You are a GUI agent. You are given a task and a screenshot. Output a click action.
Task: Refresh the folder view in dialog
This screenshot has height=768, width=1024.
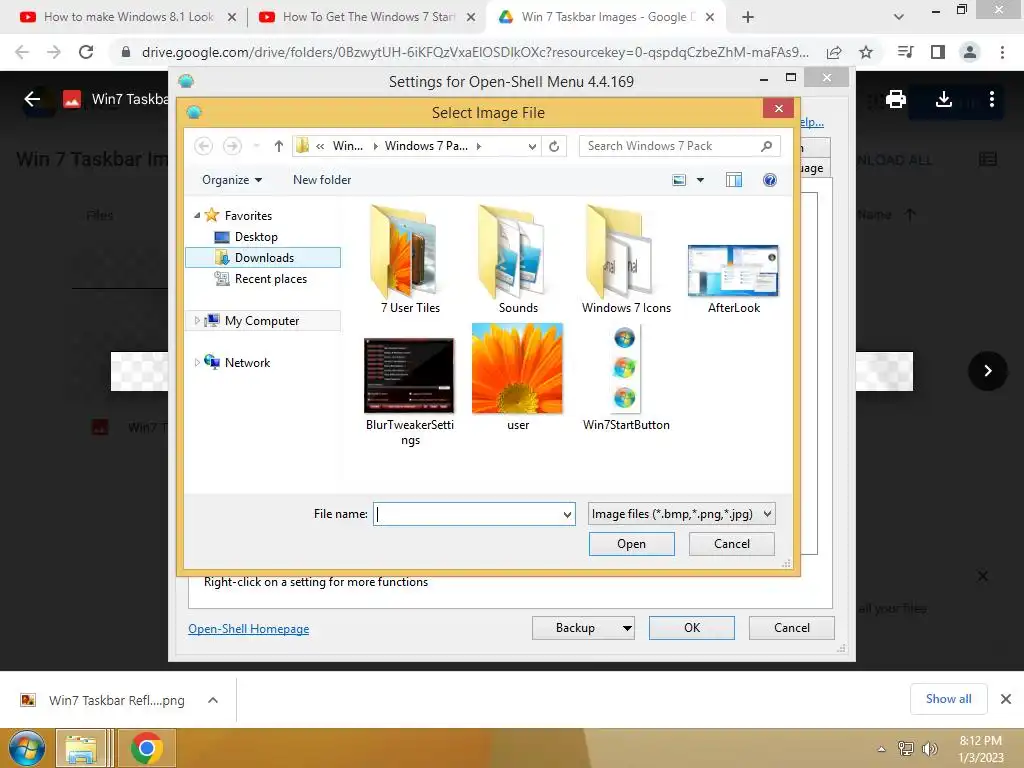pos(554,146)
